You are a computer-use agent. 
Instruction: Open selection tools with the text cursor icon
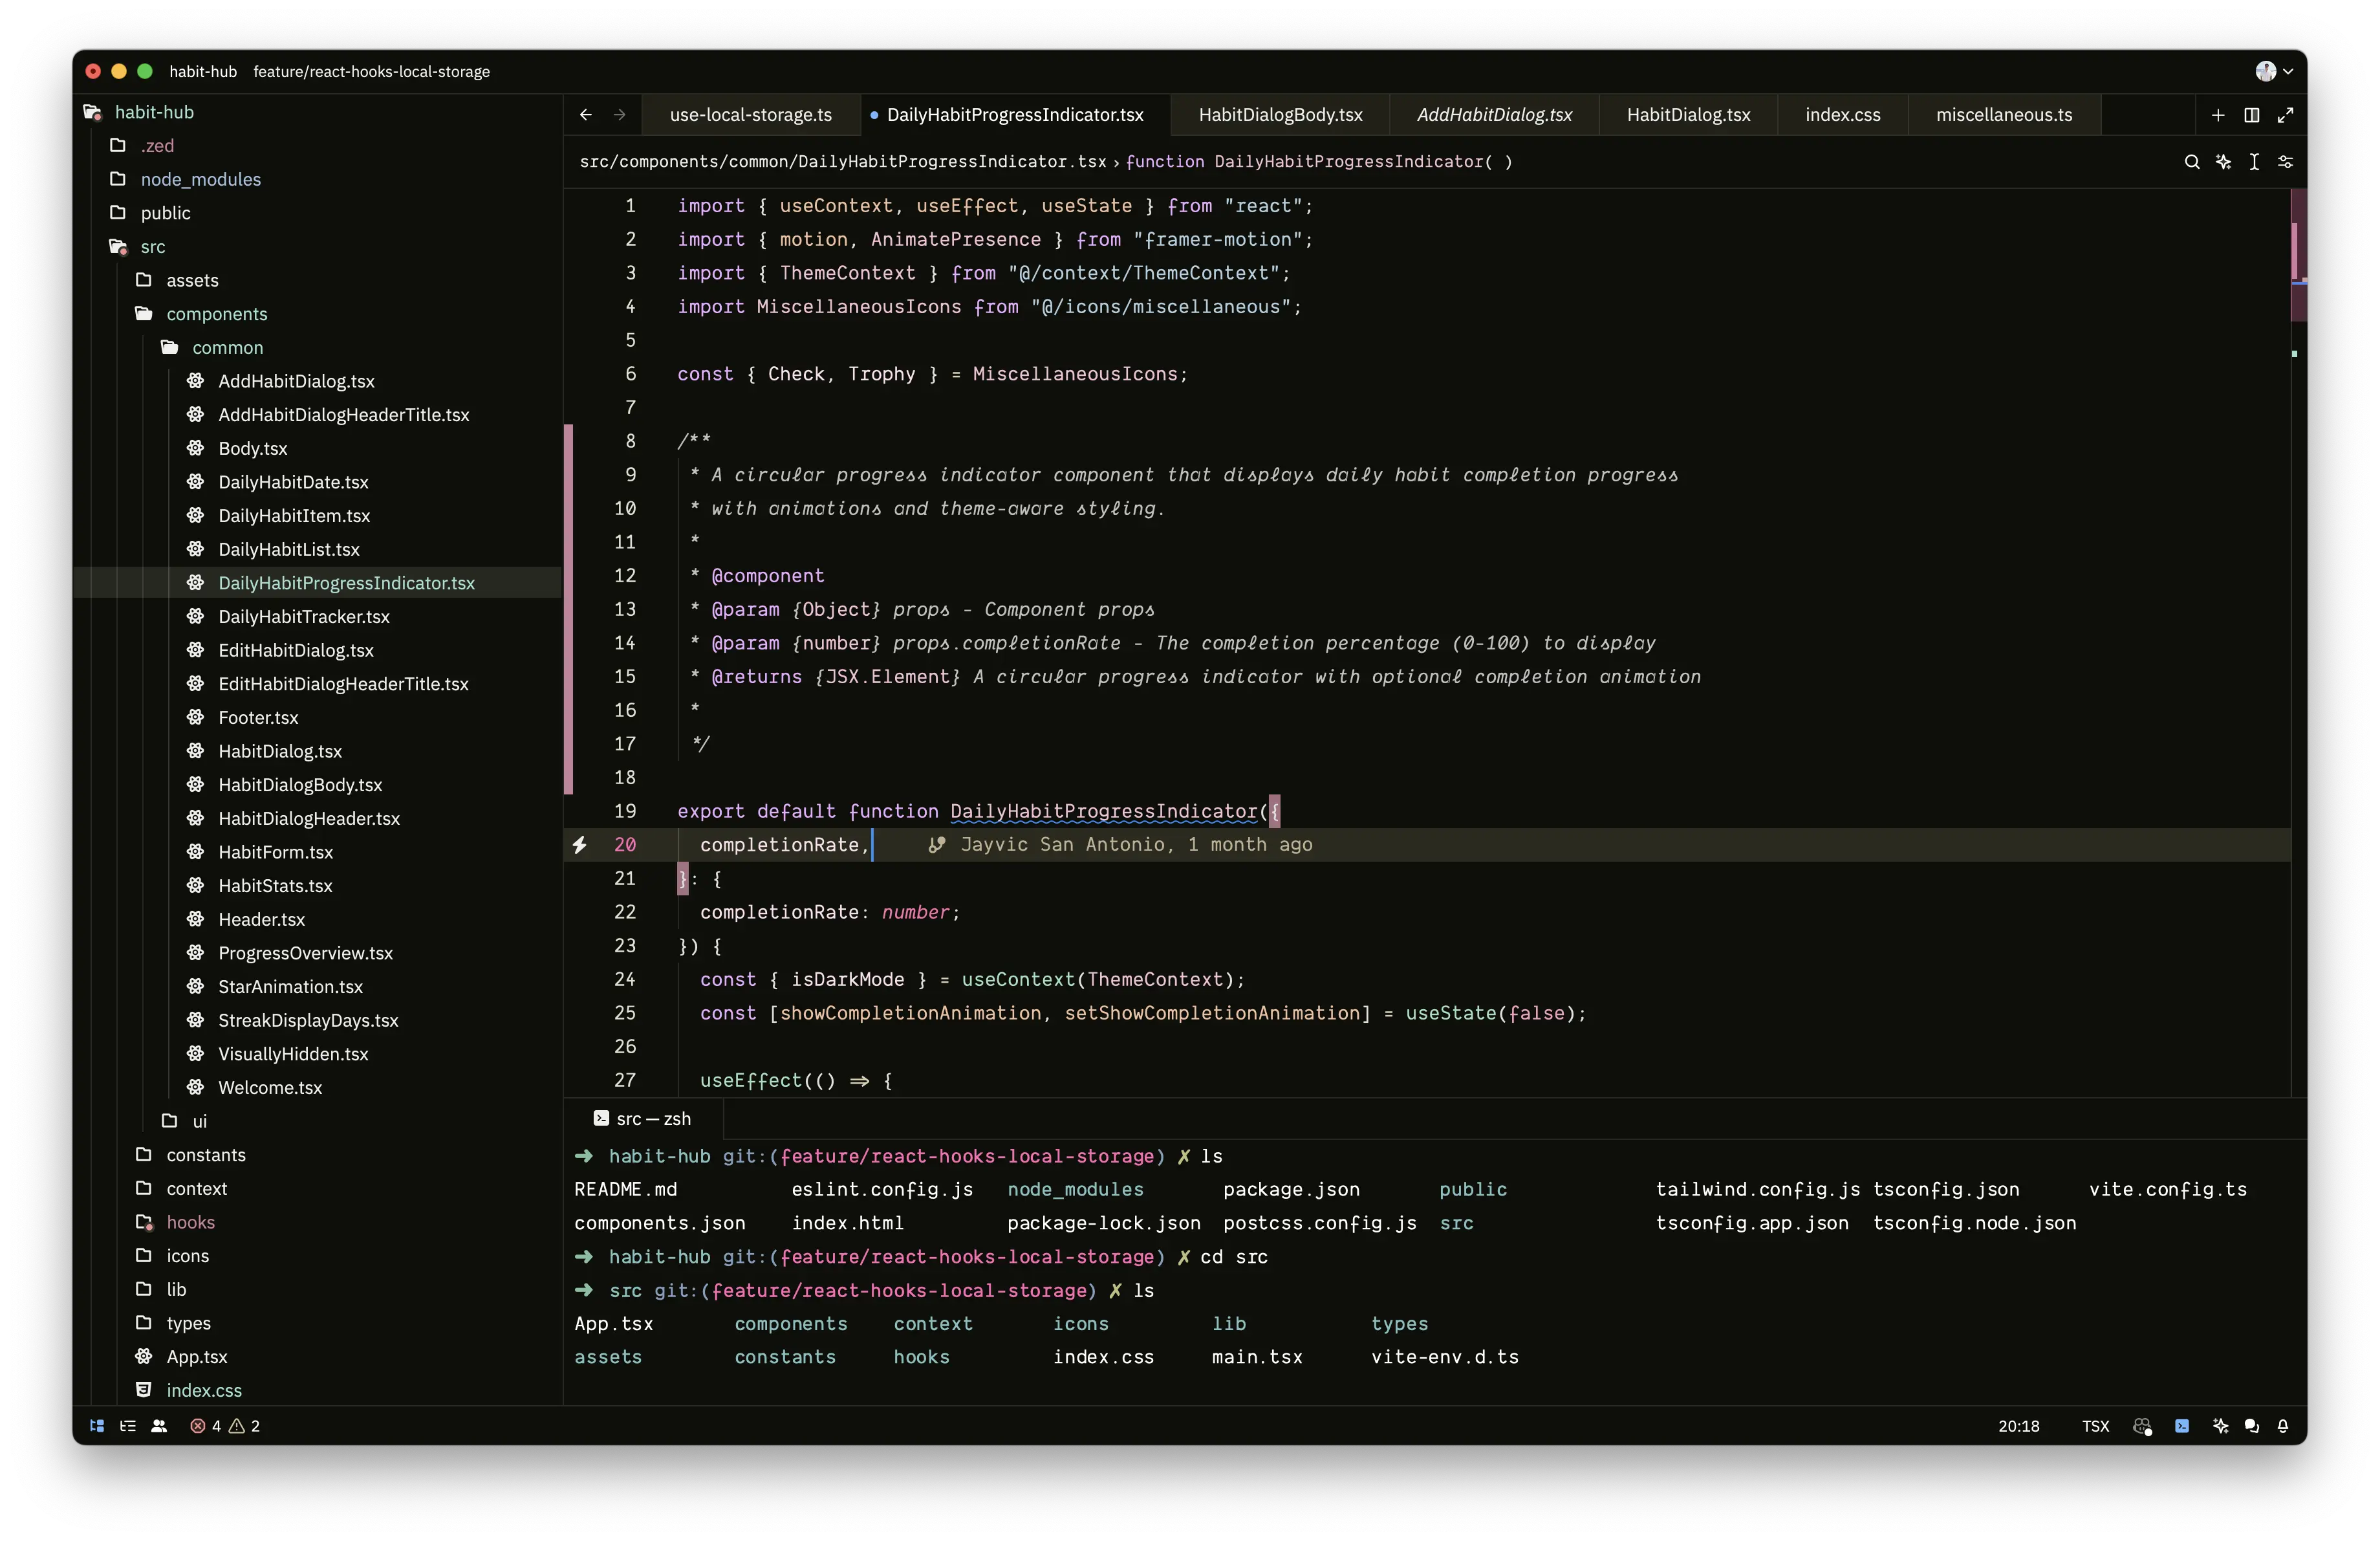[x=2254, y=162]
